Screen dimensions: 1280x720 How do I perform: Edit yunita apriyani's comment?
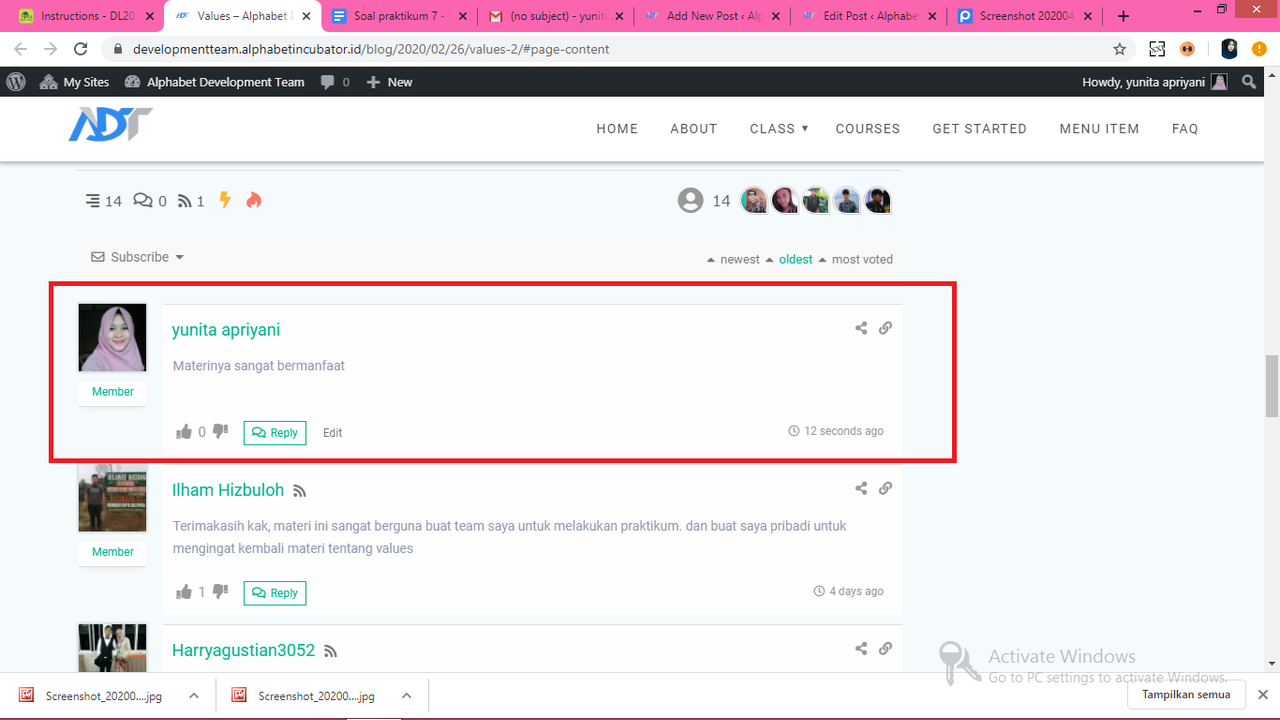click(x=333, y=433)
